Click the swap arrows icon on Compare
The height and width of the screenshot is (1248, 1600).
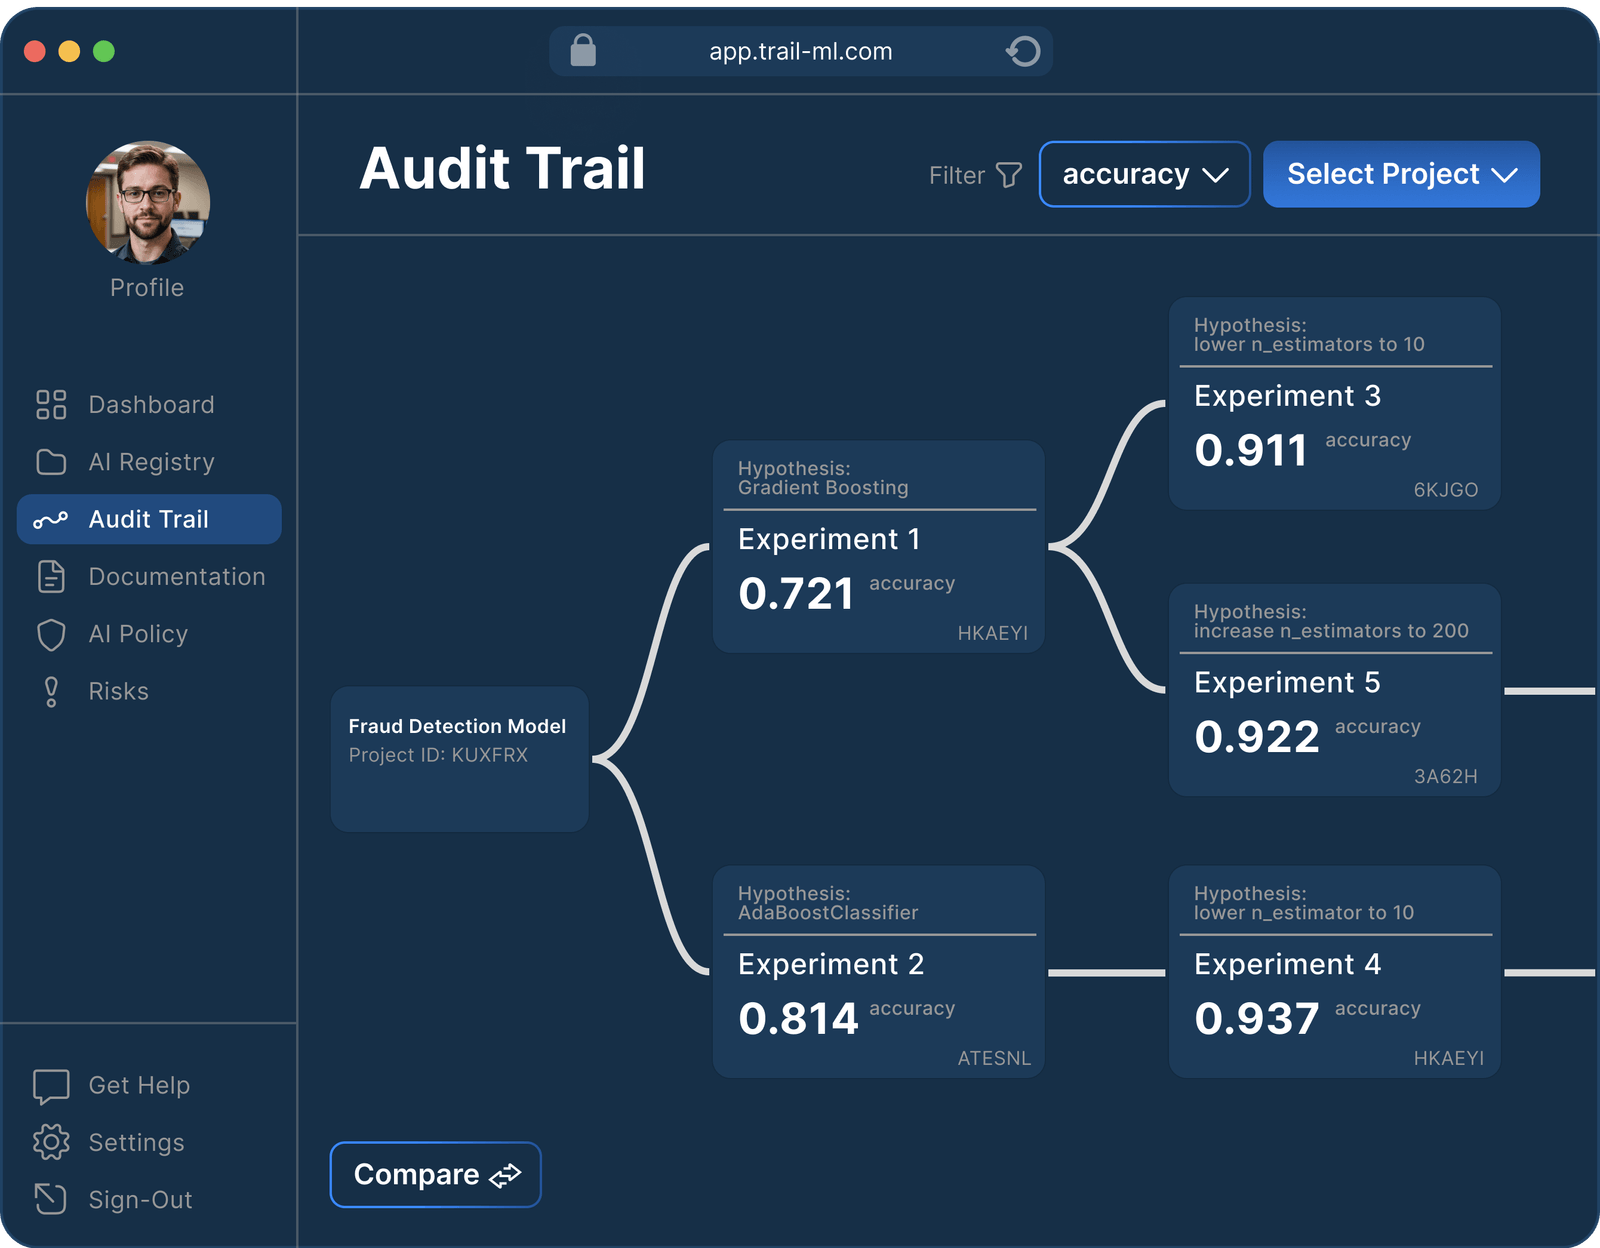(505, 1175)
